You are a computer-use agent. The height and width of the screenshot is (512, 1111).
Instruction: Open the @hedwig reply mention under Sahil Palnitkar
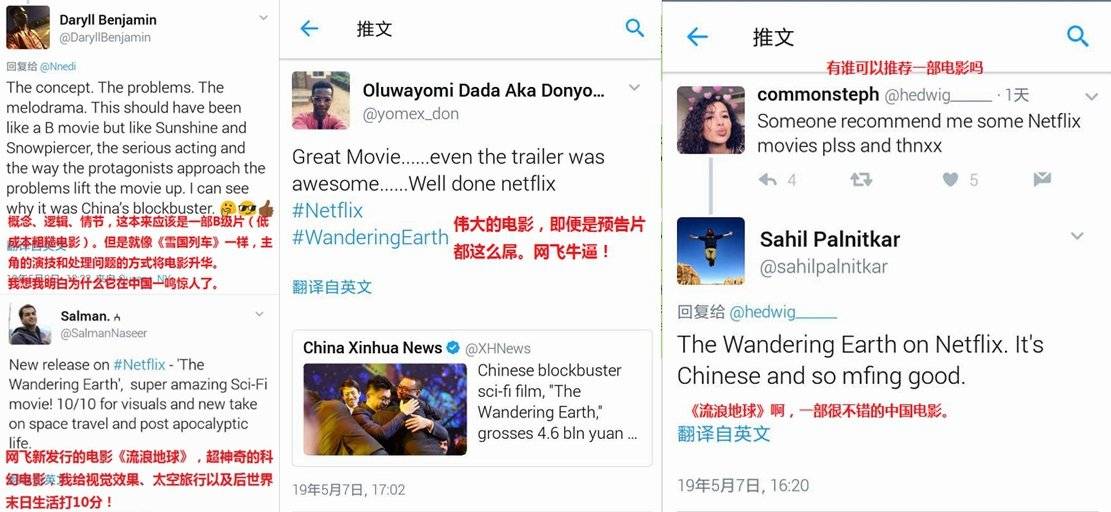pyautogui.click(x=783, y=312)
